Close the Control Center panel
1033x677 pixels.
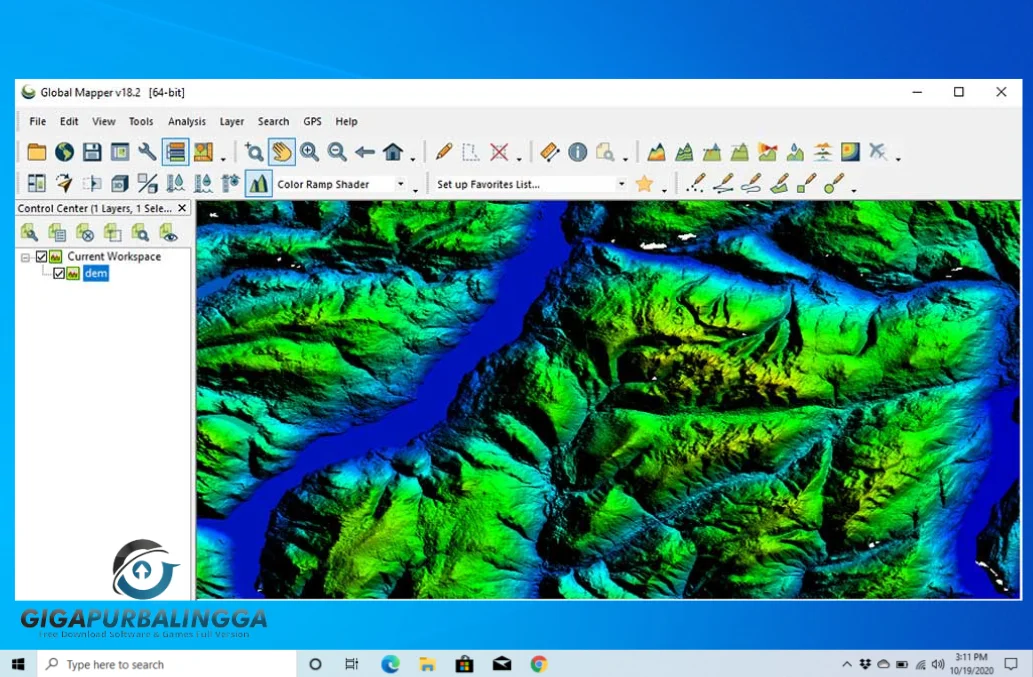click(182, 208)
